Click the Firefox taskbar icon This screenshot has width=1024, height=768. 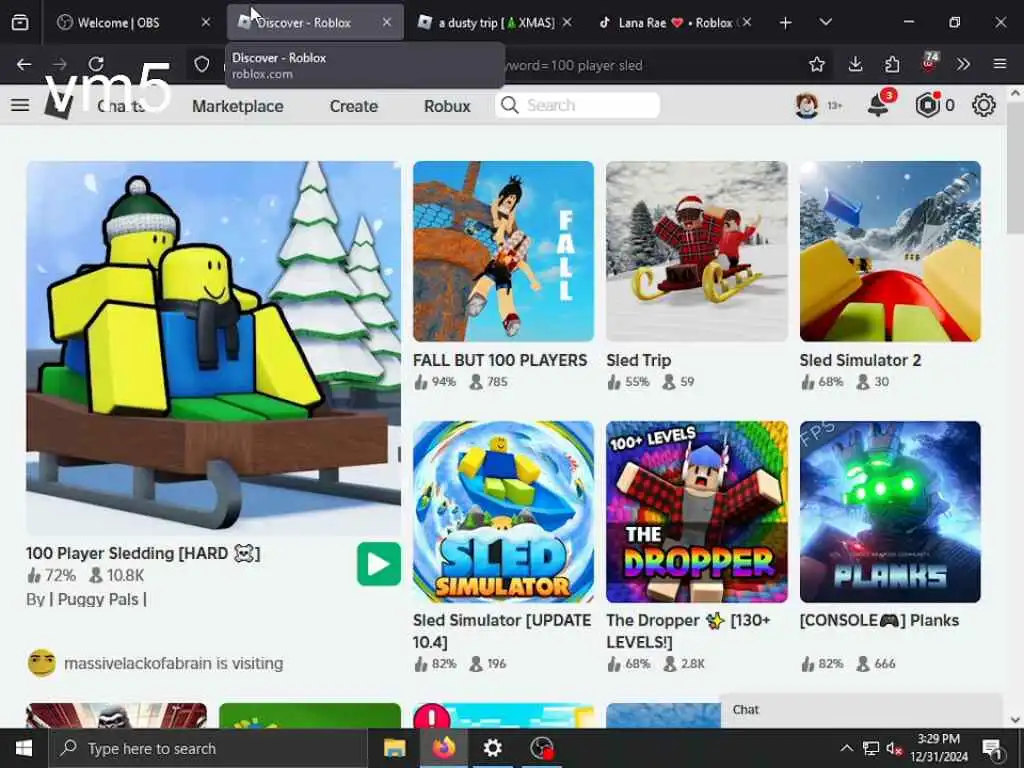point(443,748)
